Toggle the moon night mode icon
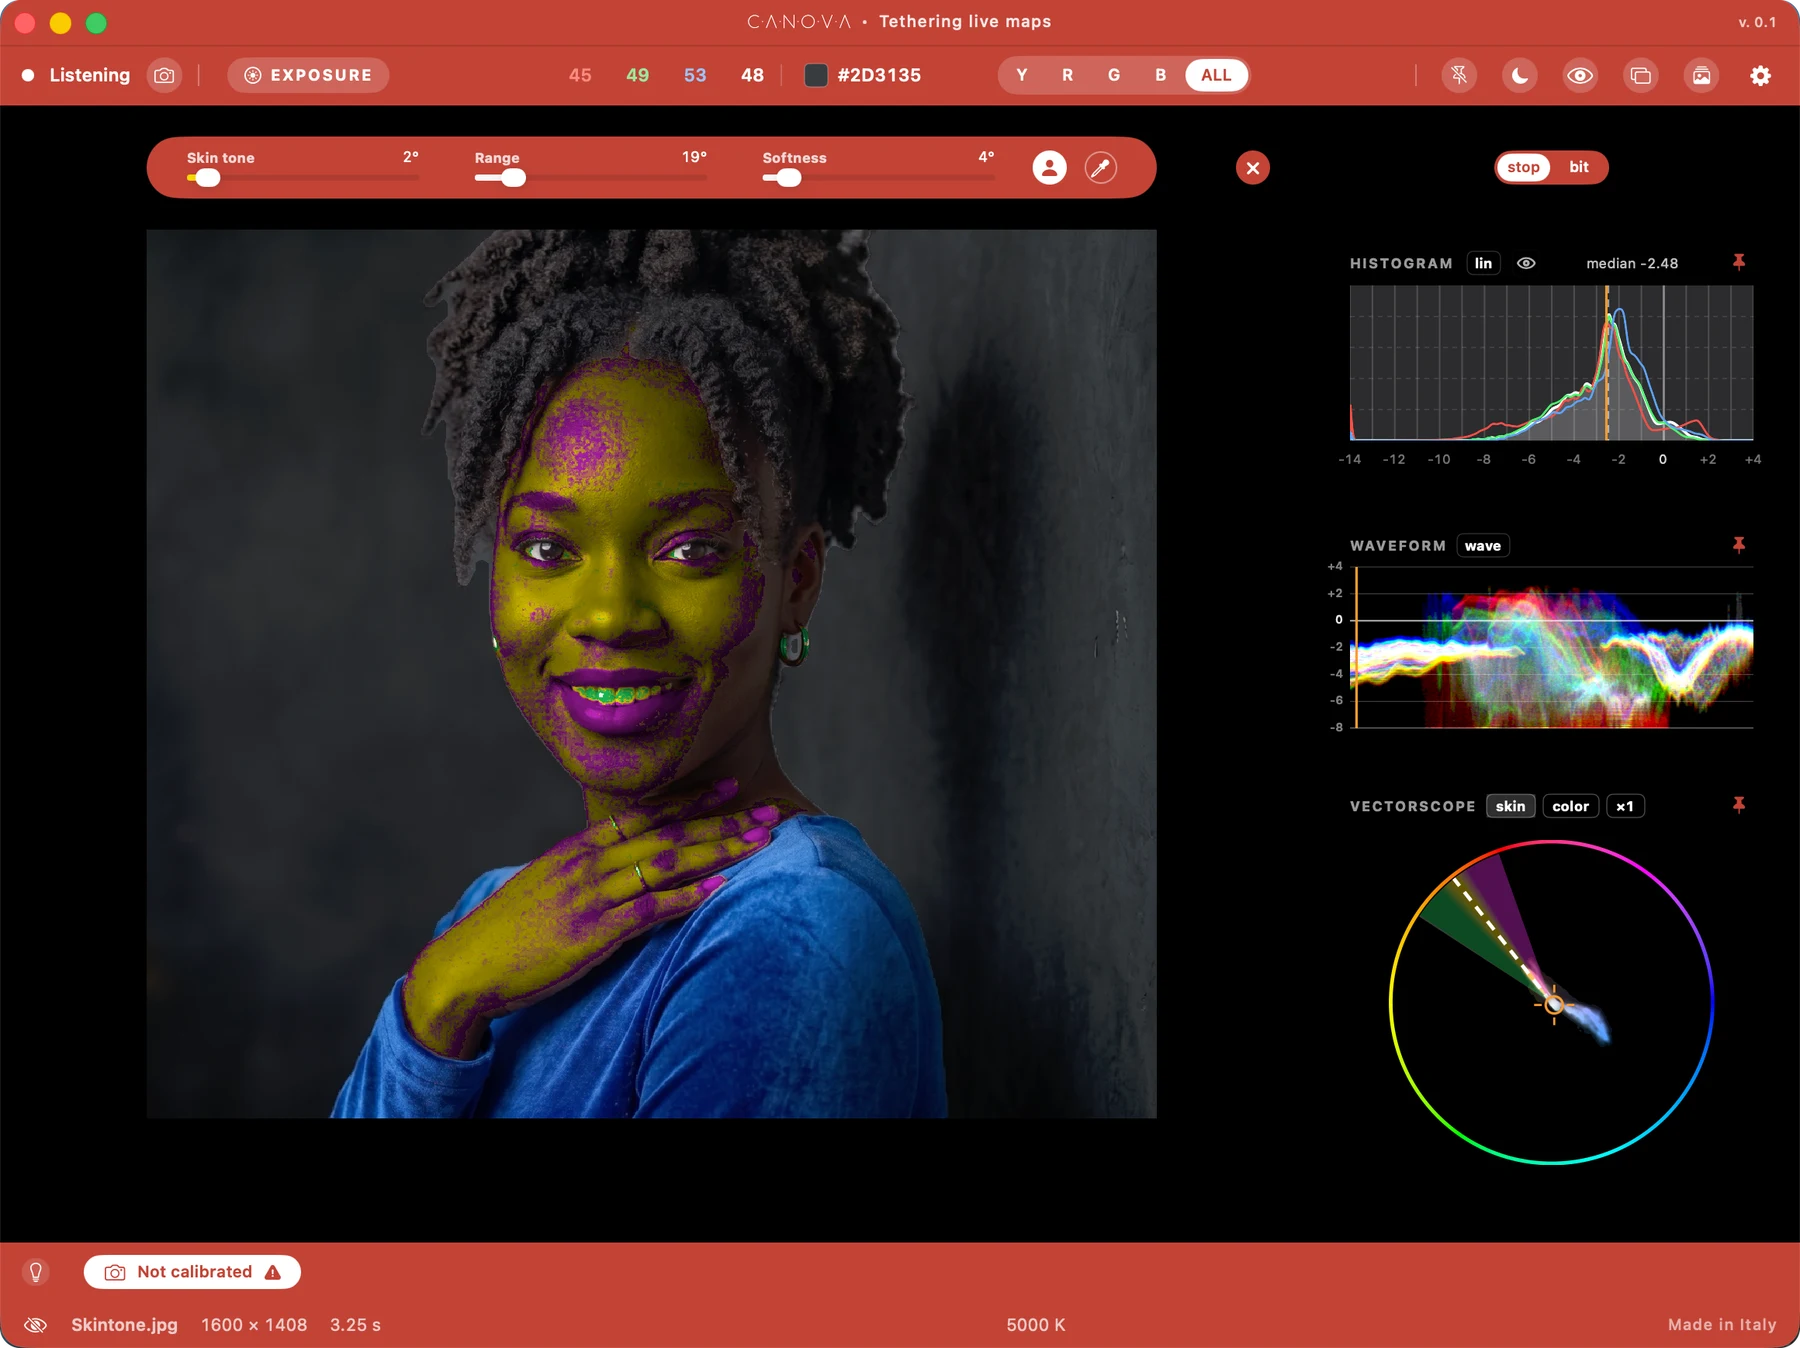The width and height of the screenshot is (1800, 1348). click(x=1520, y=75)
